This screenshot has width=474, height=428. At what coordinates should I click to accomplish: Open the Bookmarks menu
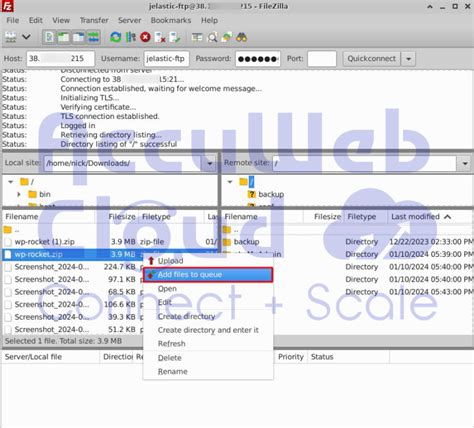(171, 20)
